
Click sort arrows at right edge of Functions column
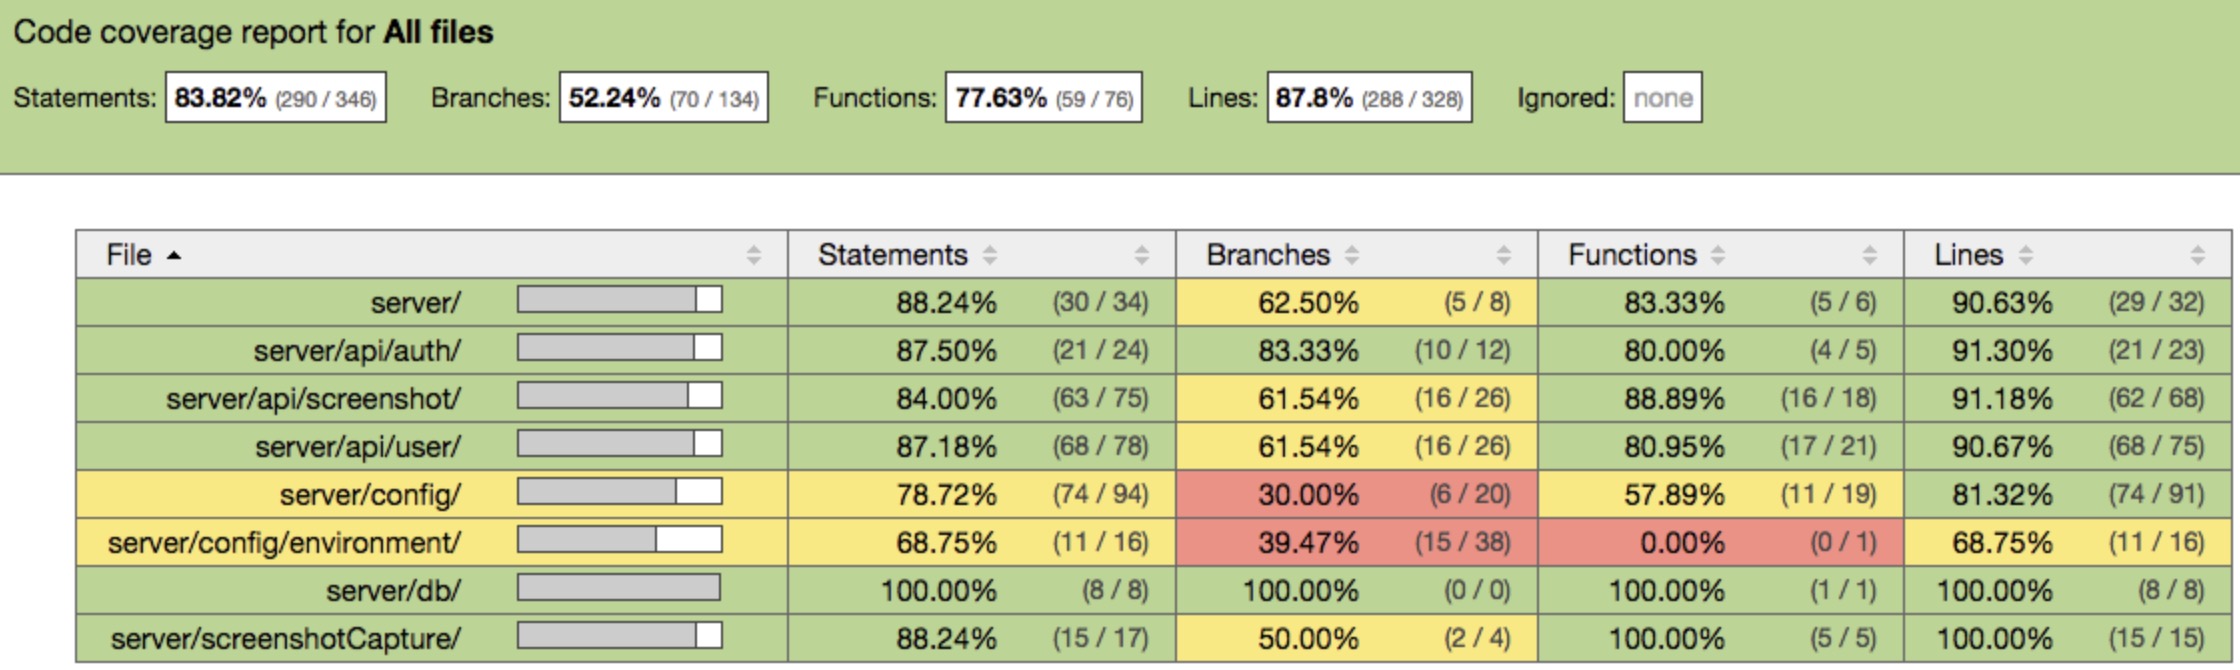(x=1870, y=255)
